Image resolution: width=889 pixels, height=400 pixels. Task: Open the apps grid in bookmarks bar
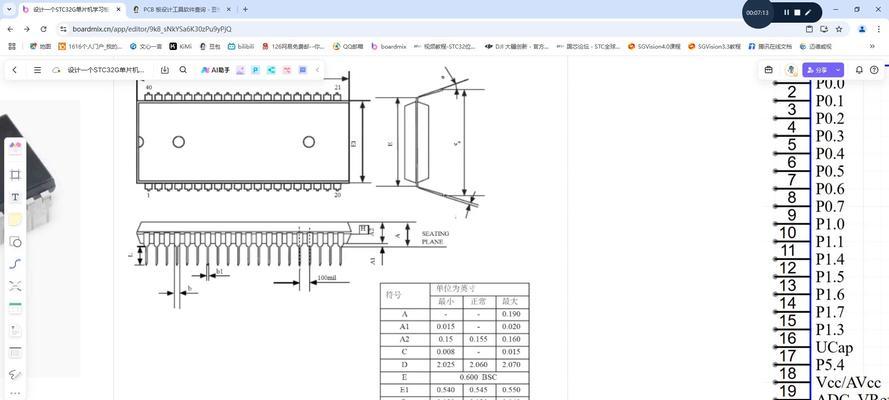point(11,46)
